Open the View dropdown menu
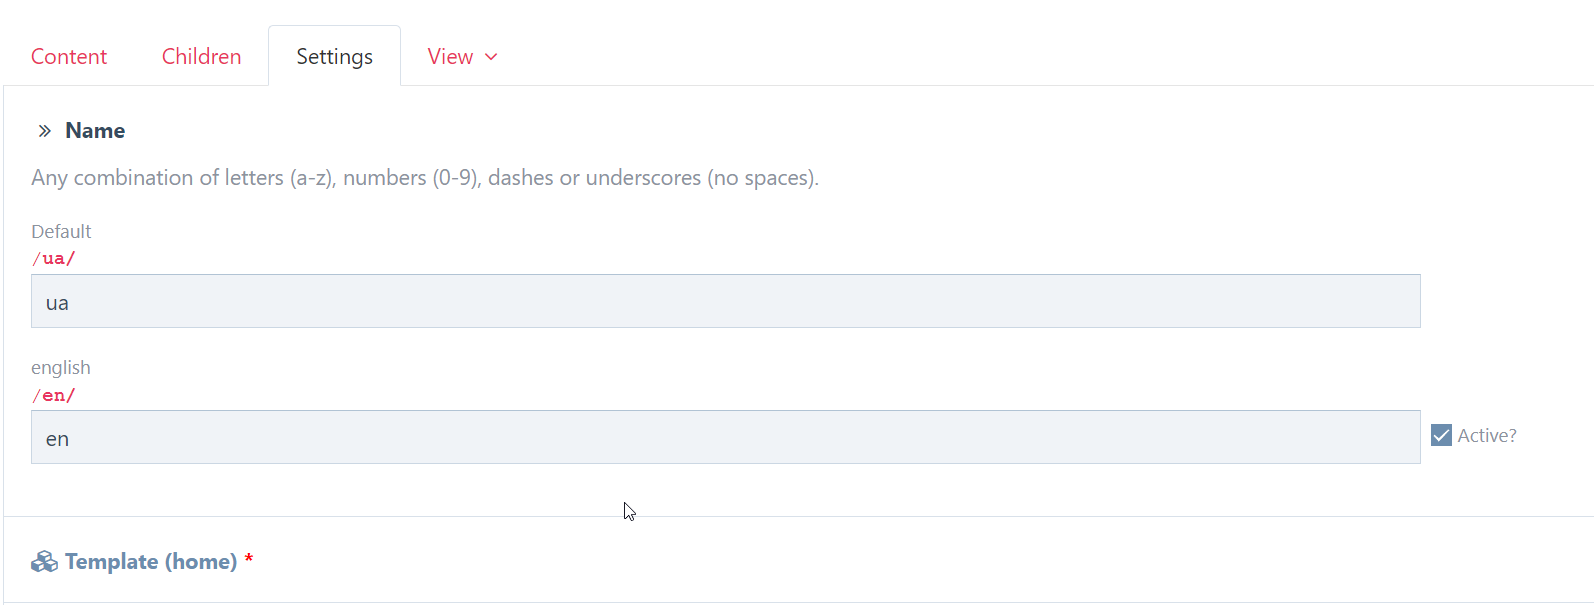Image resolution: width=1594 pixels, height=605 pixels. [461, 57]
